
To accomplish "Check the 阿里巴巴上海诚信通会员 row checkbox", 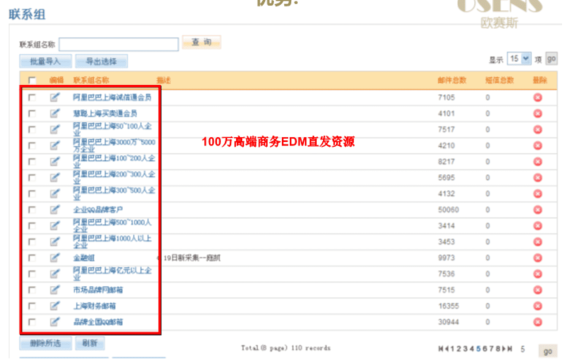I will point(32,97).
